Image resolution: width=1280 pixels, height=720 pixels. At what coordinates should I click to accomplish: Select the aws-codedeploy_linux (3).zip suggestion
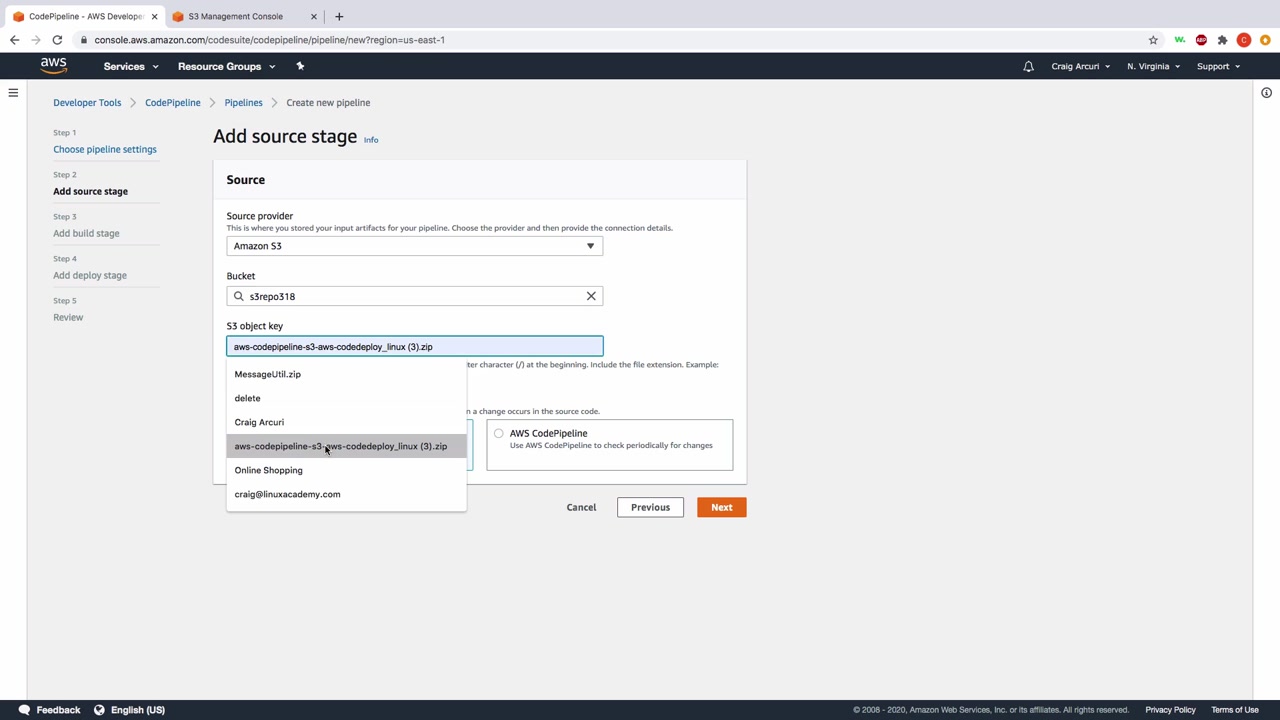click(346, 446)
